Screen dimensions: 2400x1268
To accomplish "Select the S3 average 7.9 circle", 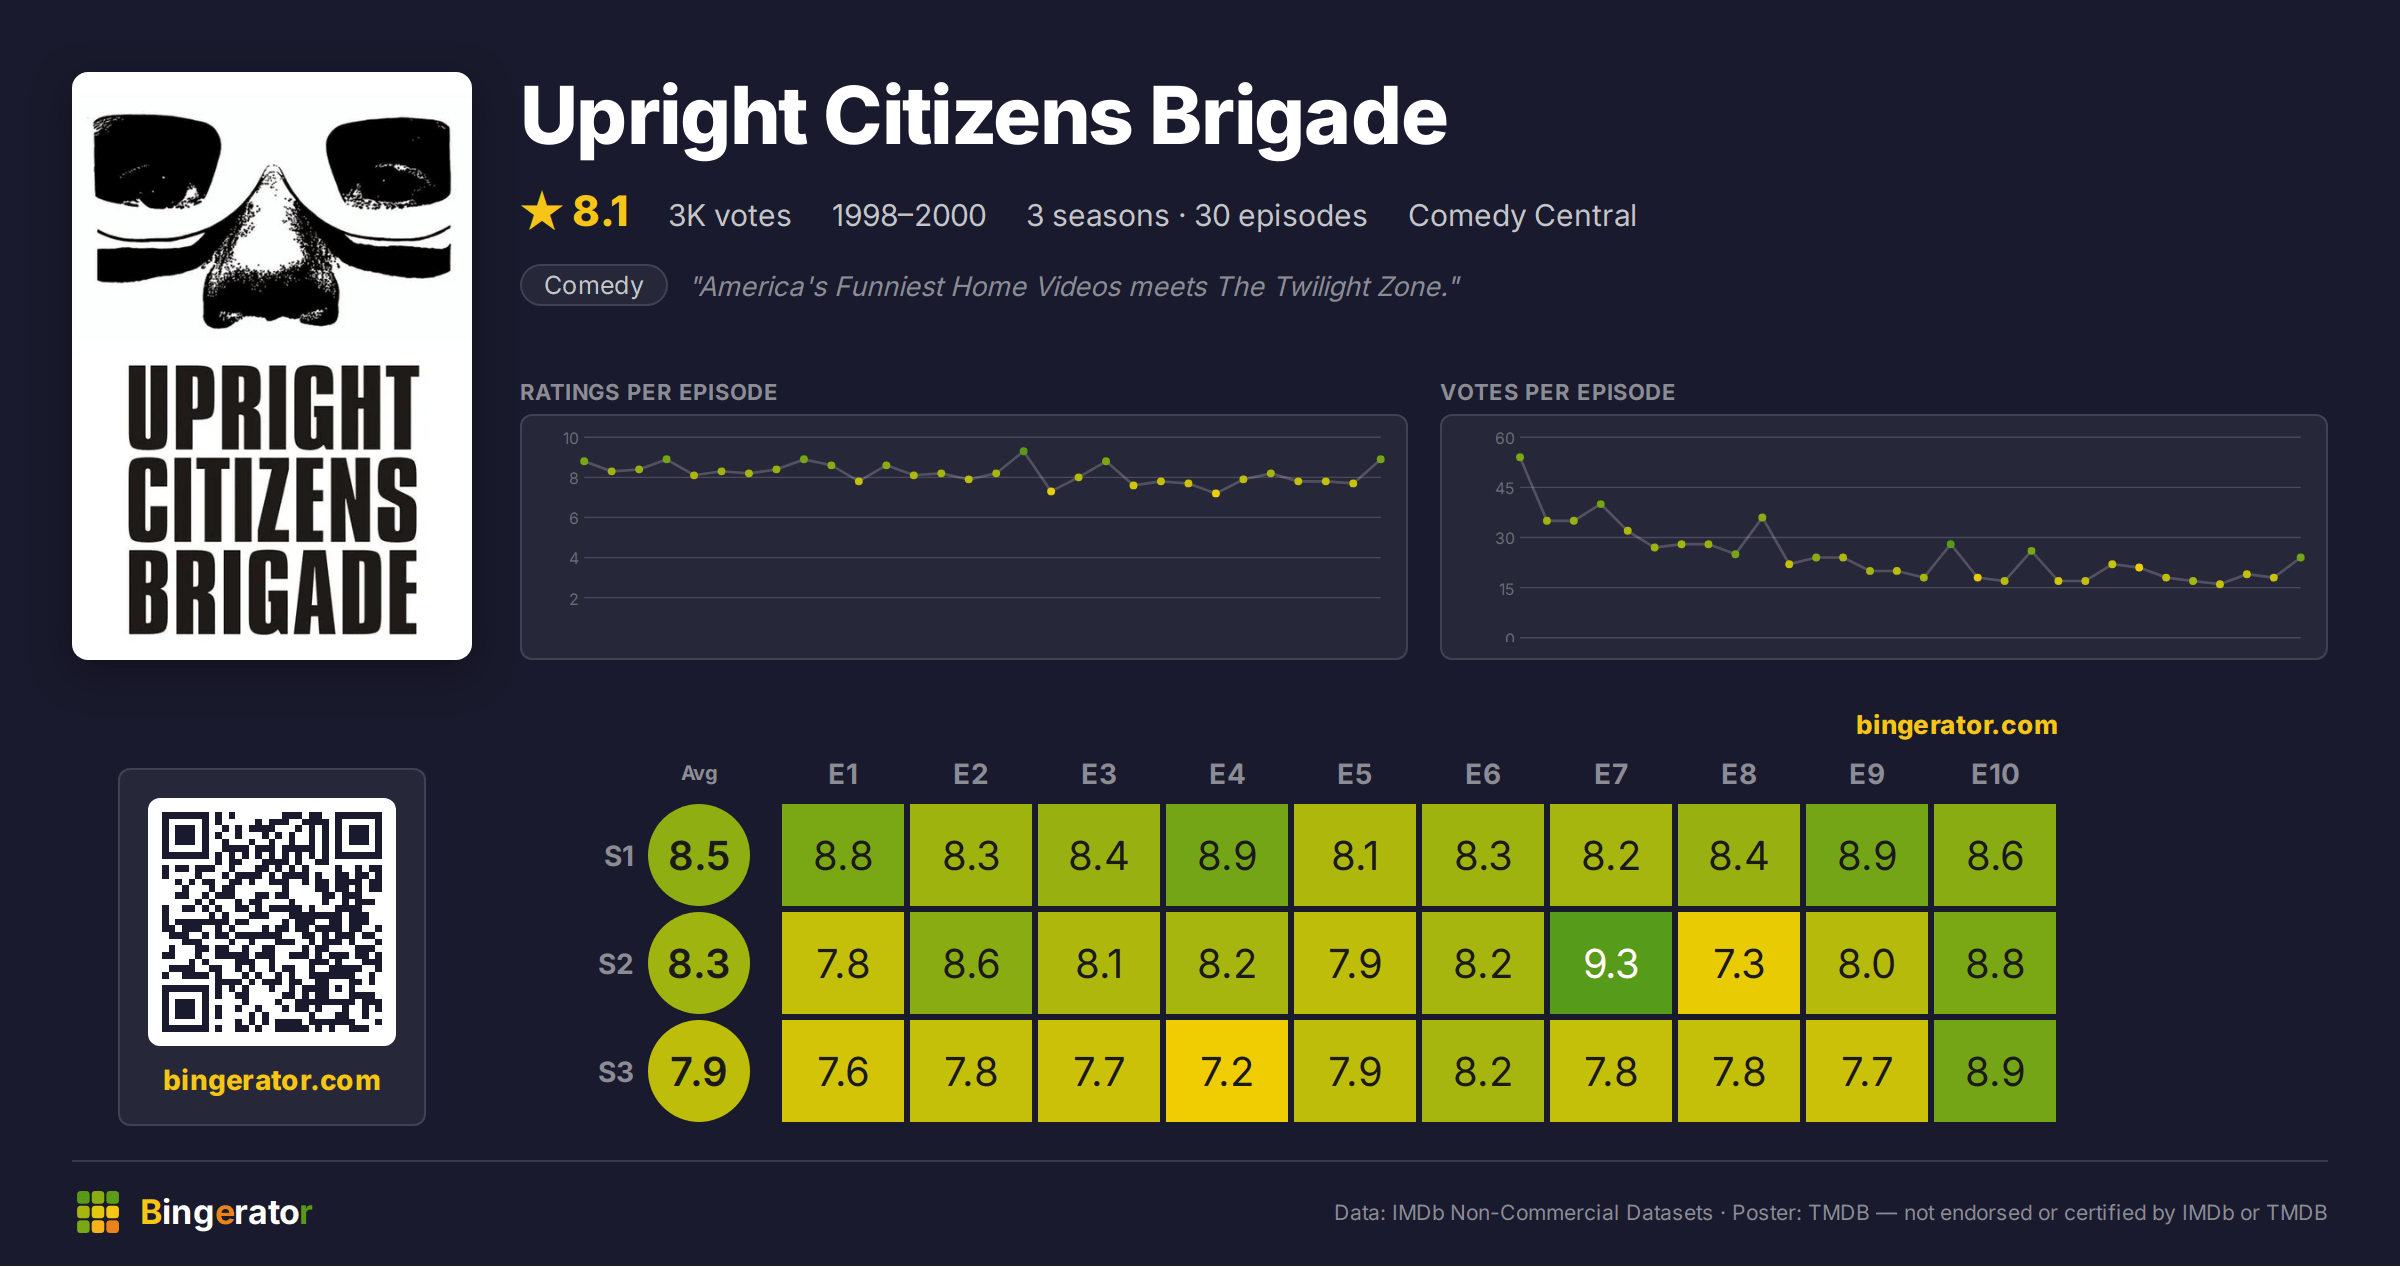I will (699, 1072).
